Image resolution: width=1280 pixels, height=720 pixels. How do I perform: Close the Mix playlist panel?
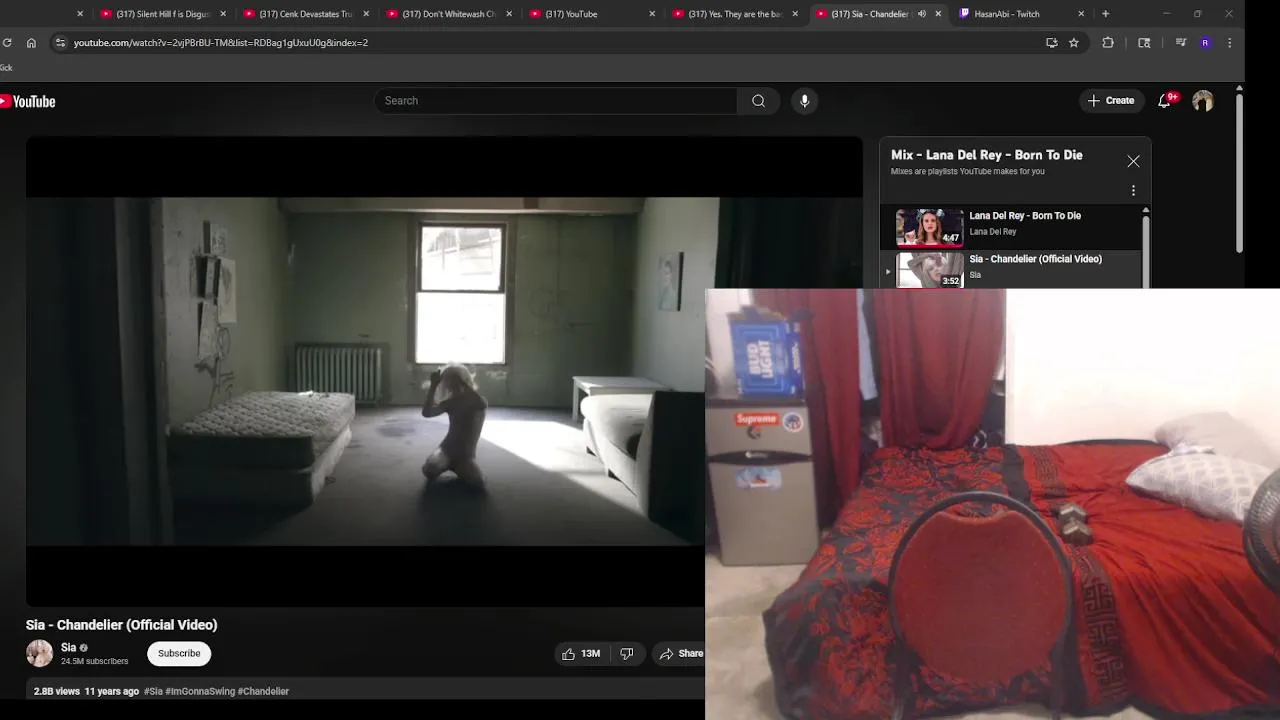1133,161
